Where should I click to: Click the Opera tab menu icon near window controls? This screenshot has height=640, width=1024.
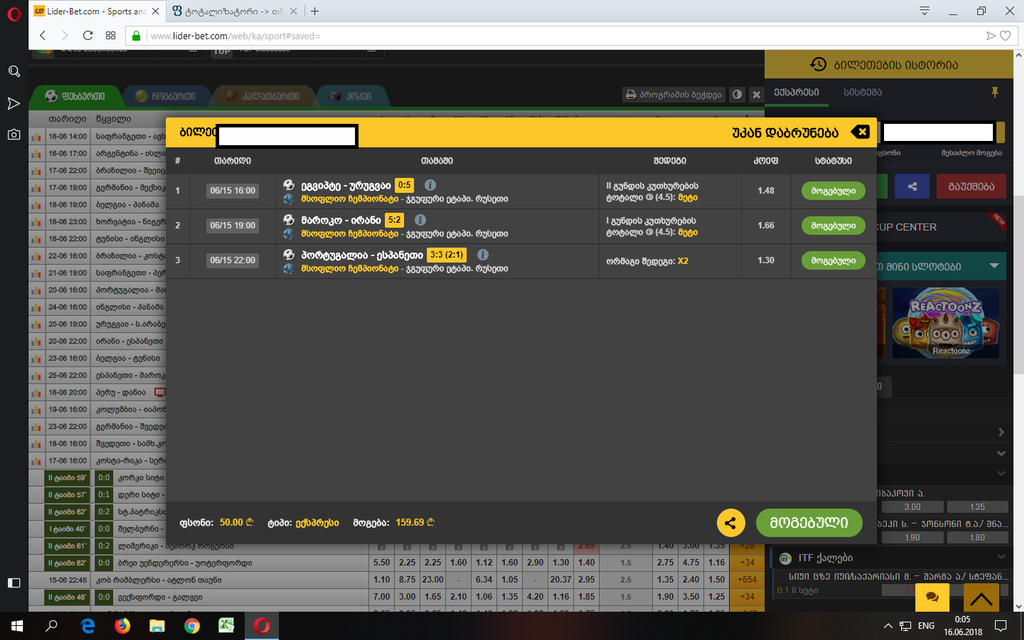tap(924, 10)
